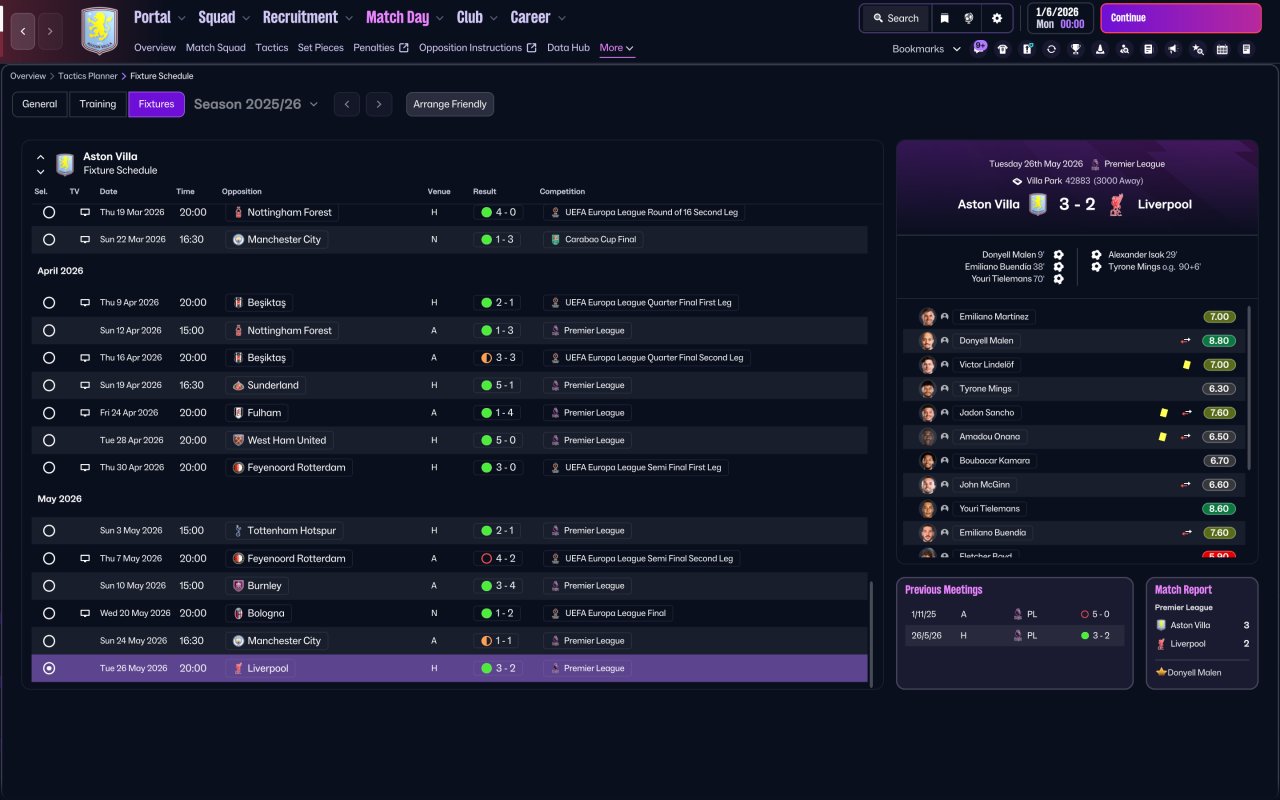Switch to the General tab

[x=40, y=104]
